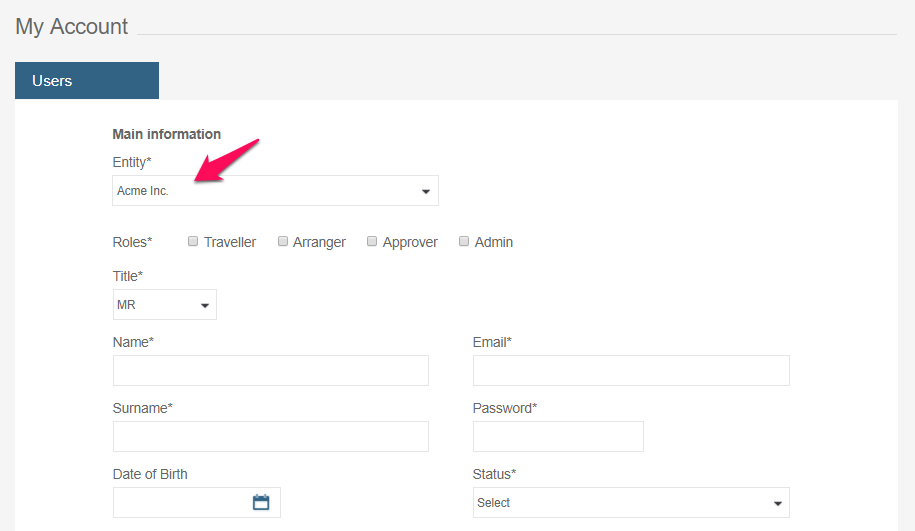Switch to the Users tab
This screenshot has width=915, height=531.
pos(87,81)
